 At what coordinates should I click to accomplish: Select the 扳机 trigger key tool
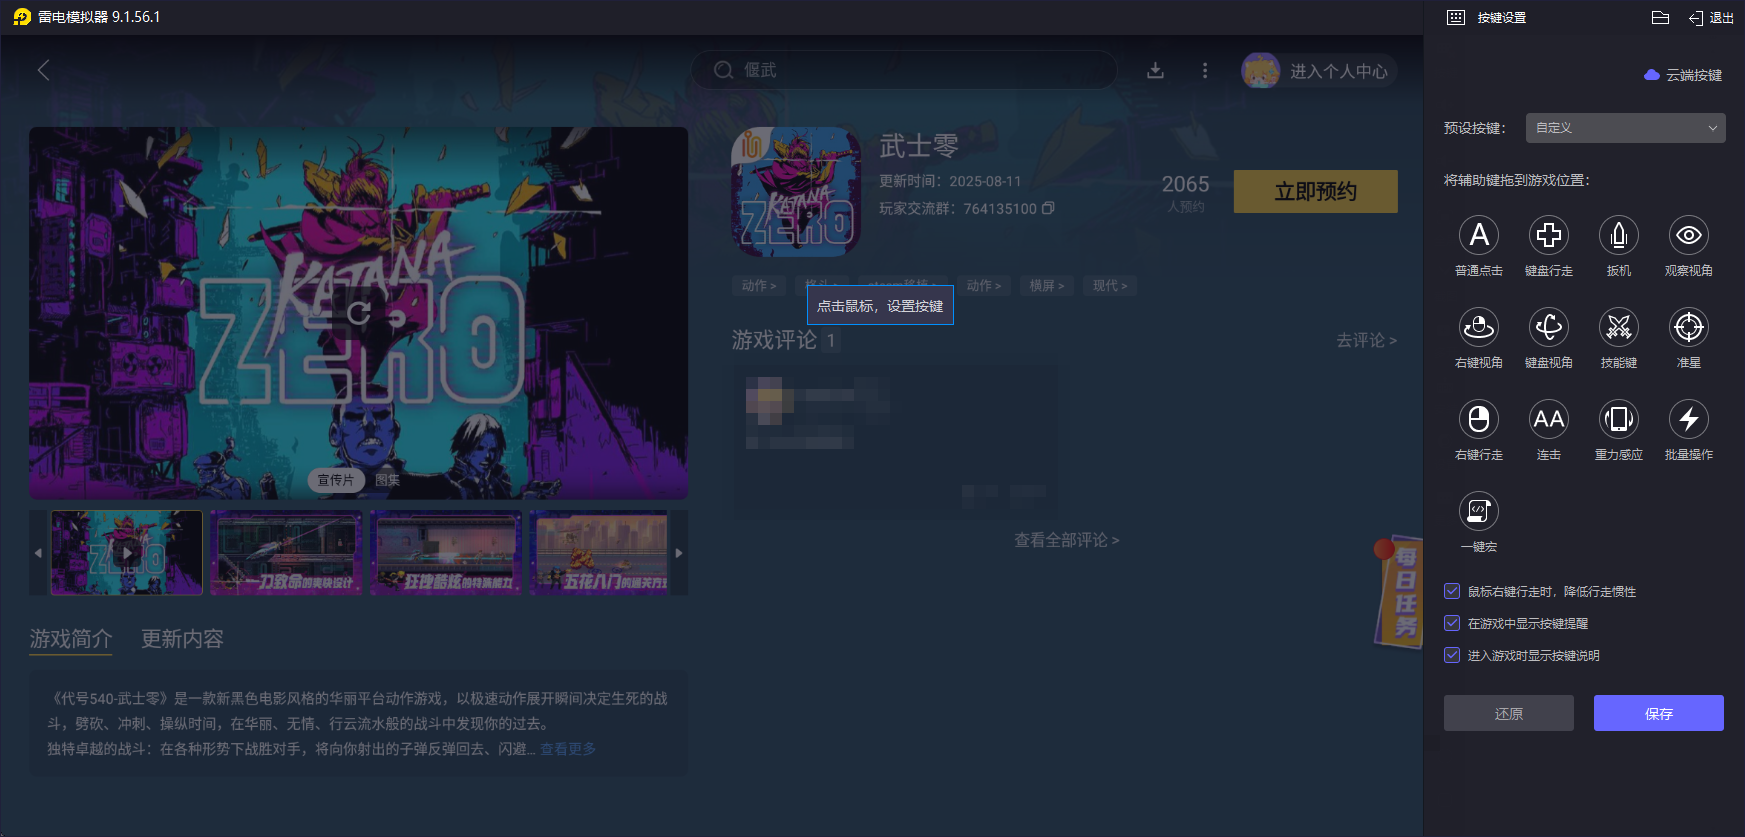1619,236
